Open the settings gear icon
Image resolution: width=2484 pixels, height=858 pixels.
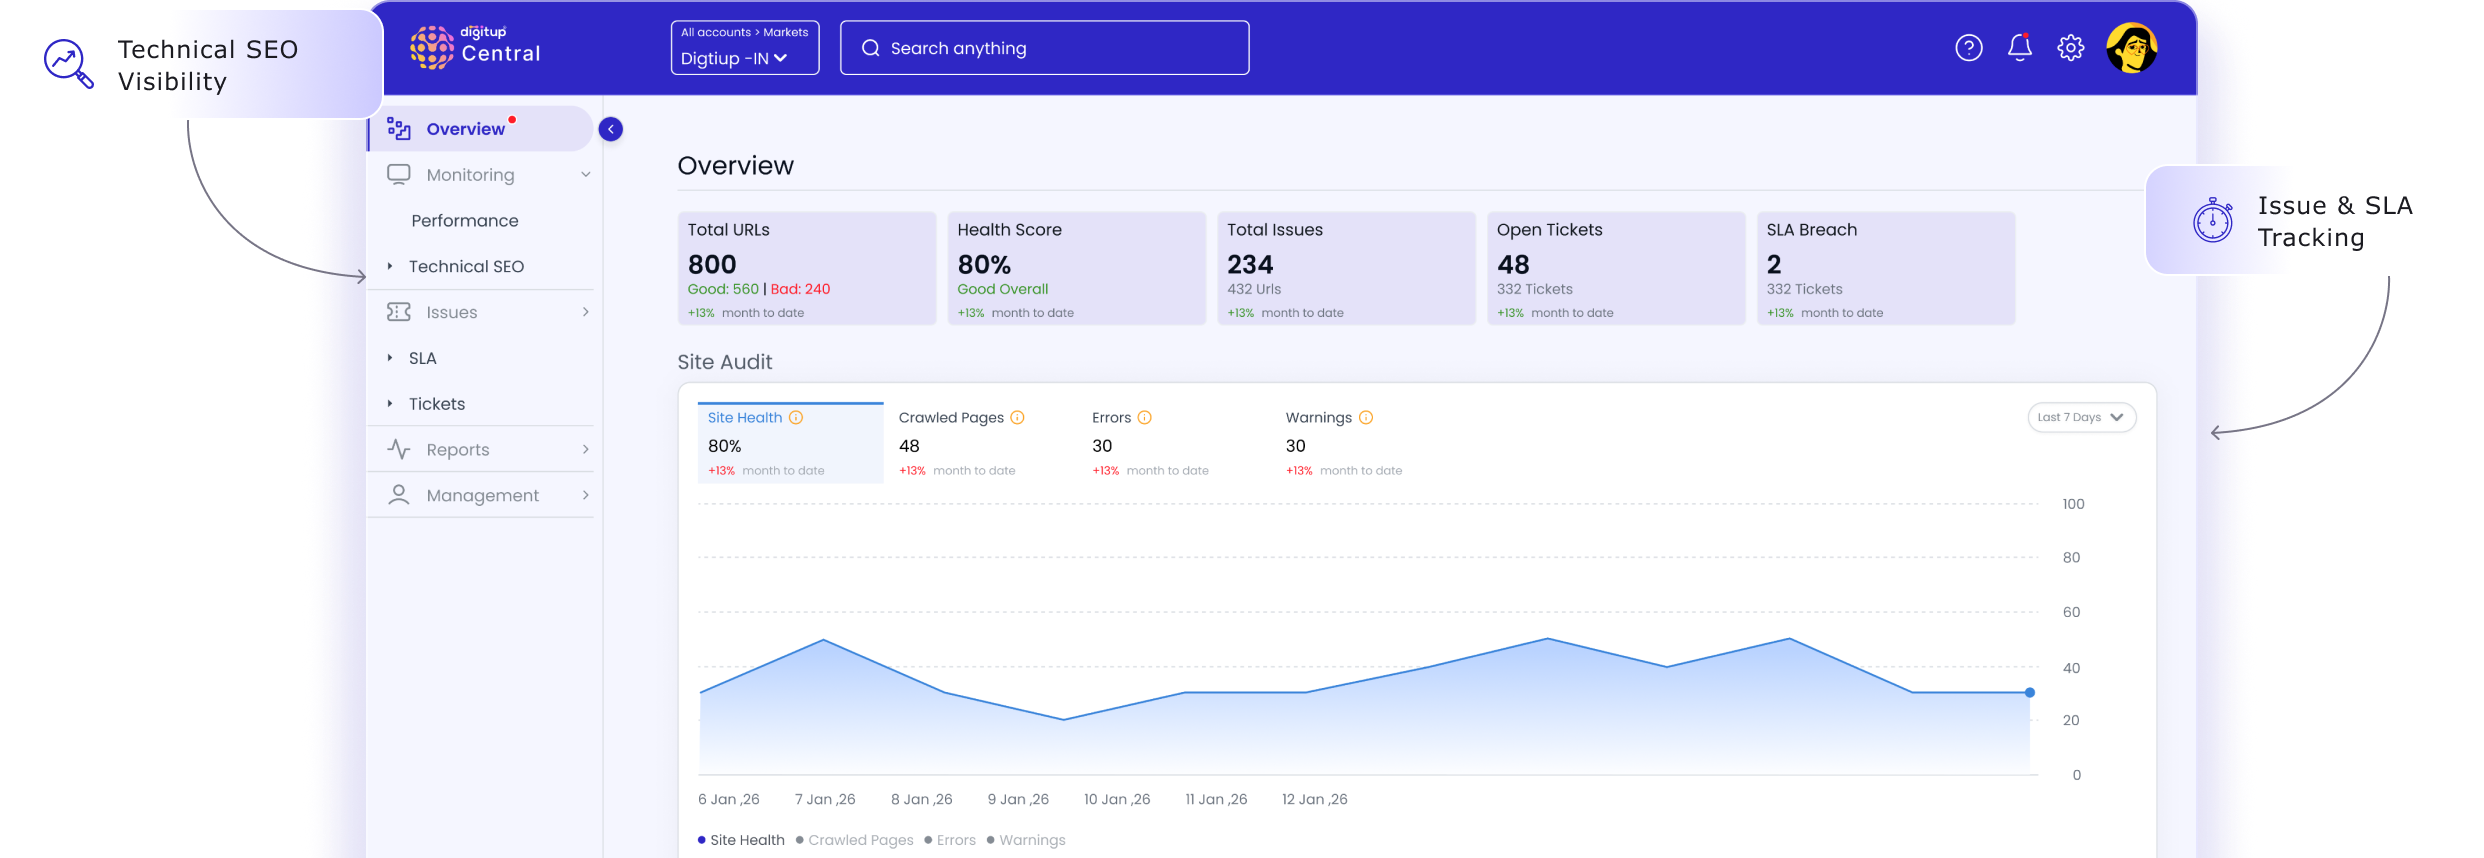point(2071,47)
